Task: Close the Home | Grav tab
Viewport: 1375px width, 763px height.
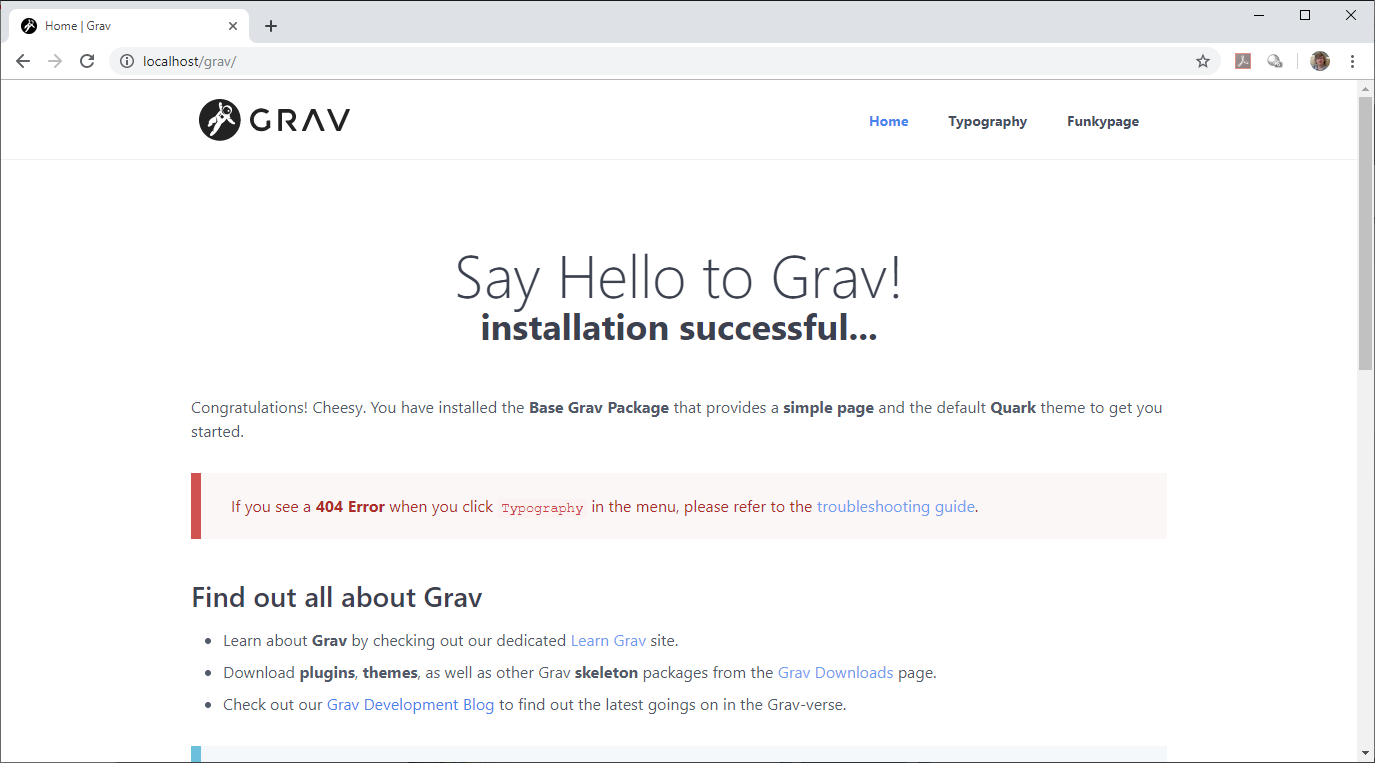Action: pos(233,26)
